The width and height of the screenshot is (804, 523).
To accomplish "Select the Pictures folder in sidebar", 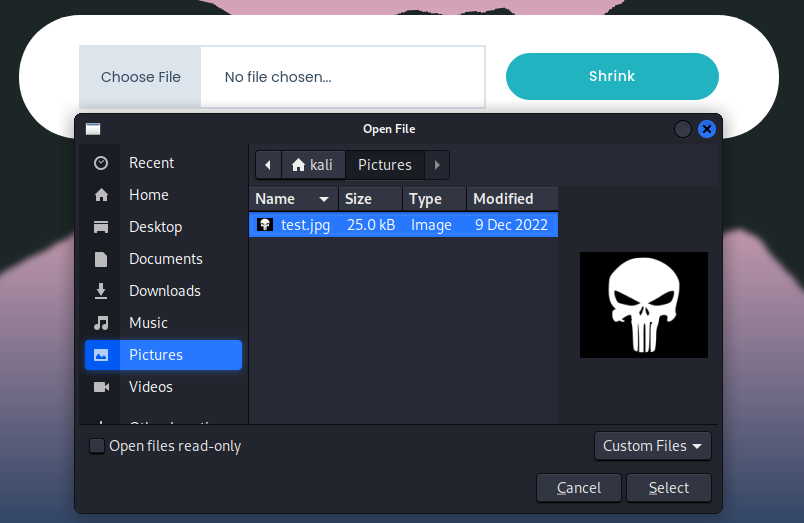I will click(x=164, y=355).
